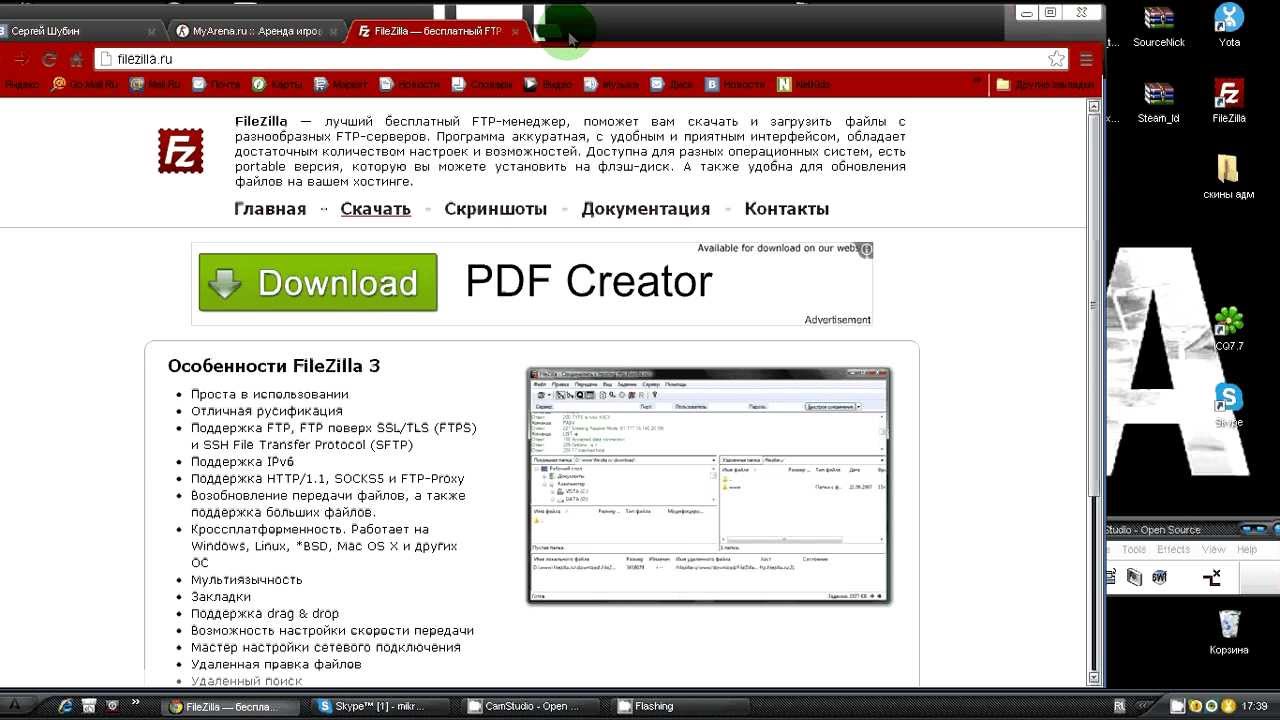Open the Документация page link
This screenshot has height=720, width=1280.
(646, 209)
